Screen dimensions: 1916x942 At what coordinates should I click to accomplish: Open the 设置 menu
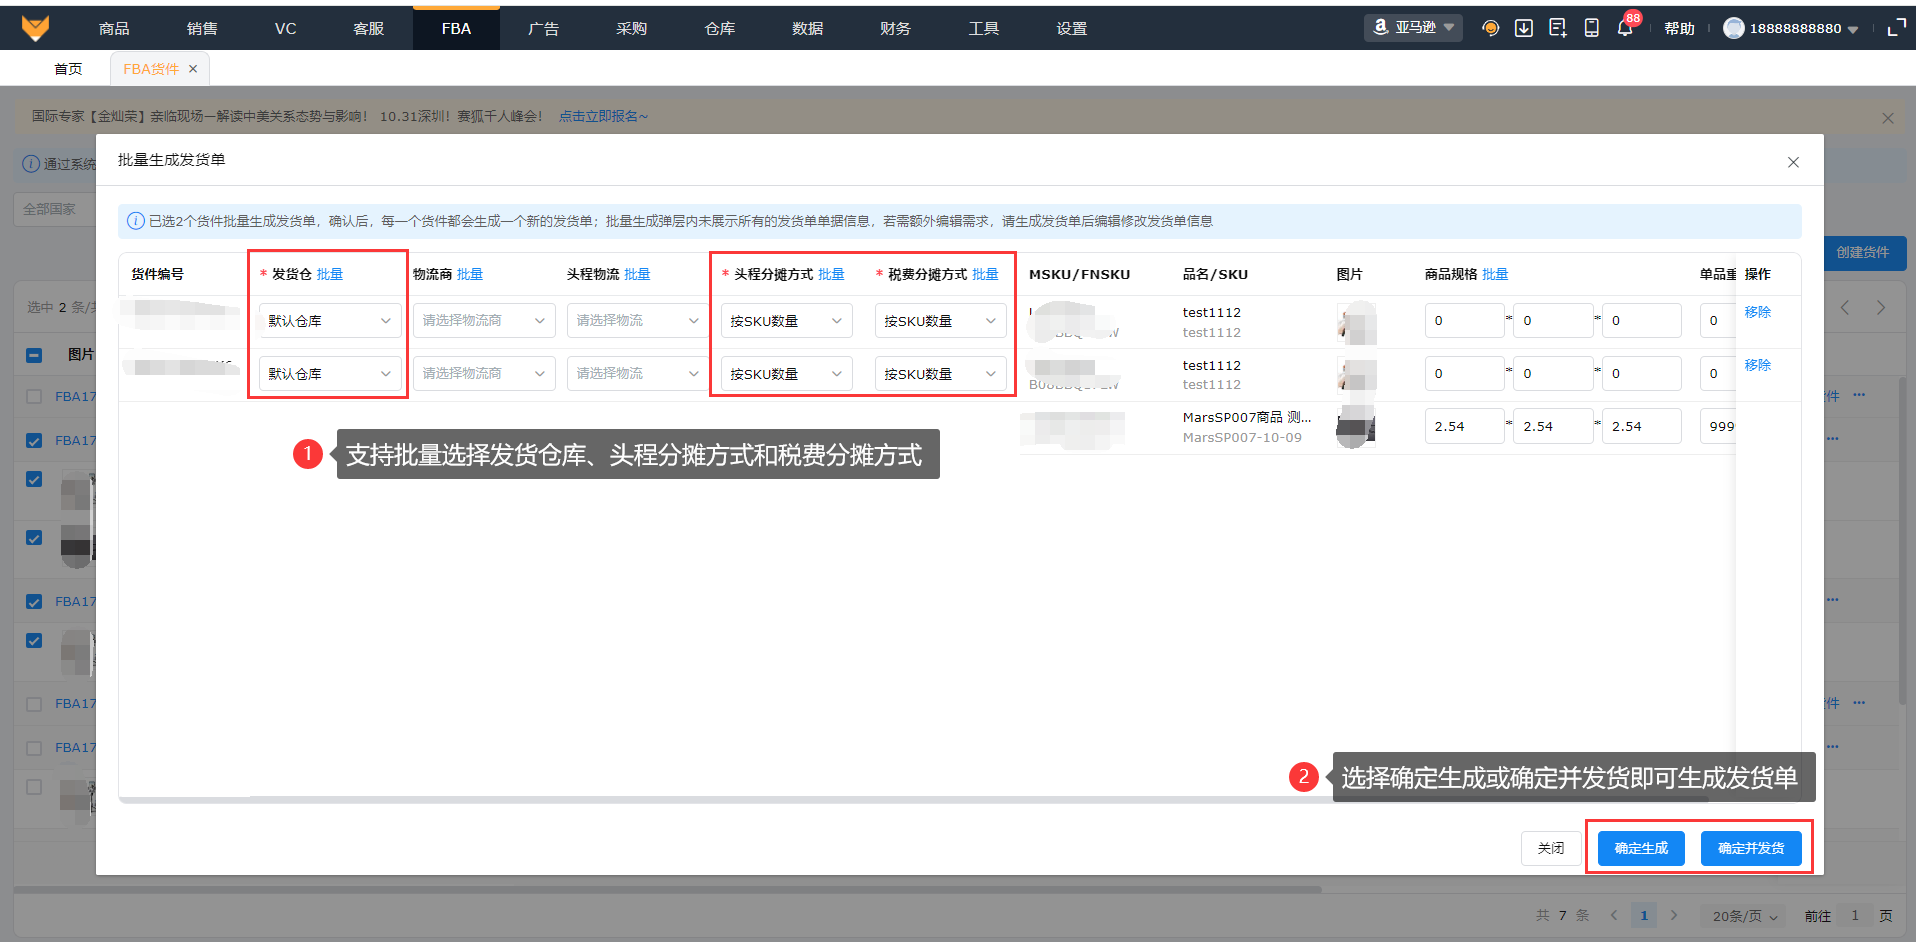1072,28
